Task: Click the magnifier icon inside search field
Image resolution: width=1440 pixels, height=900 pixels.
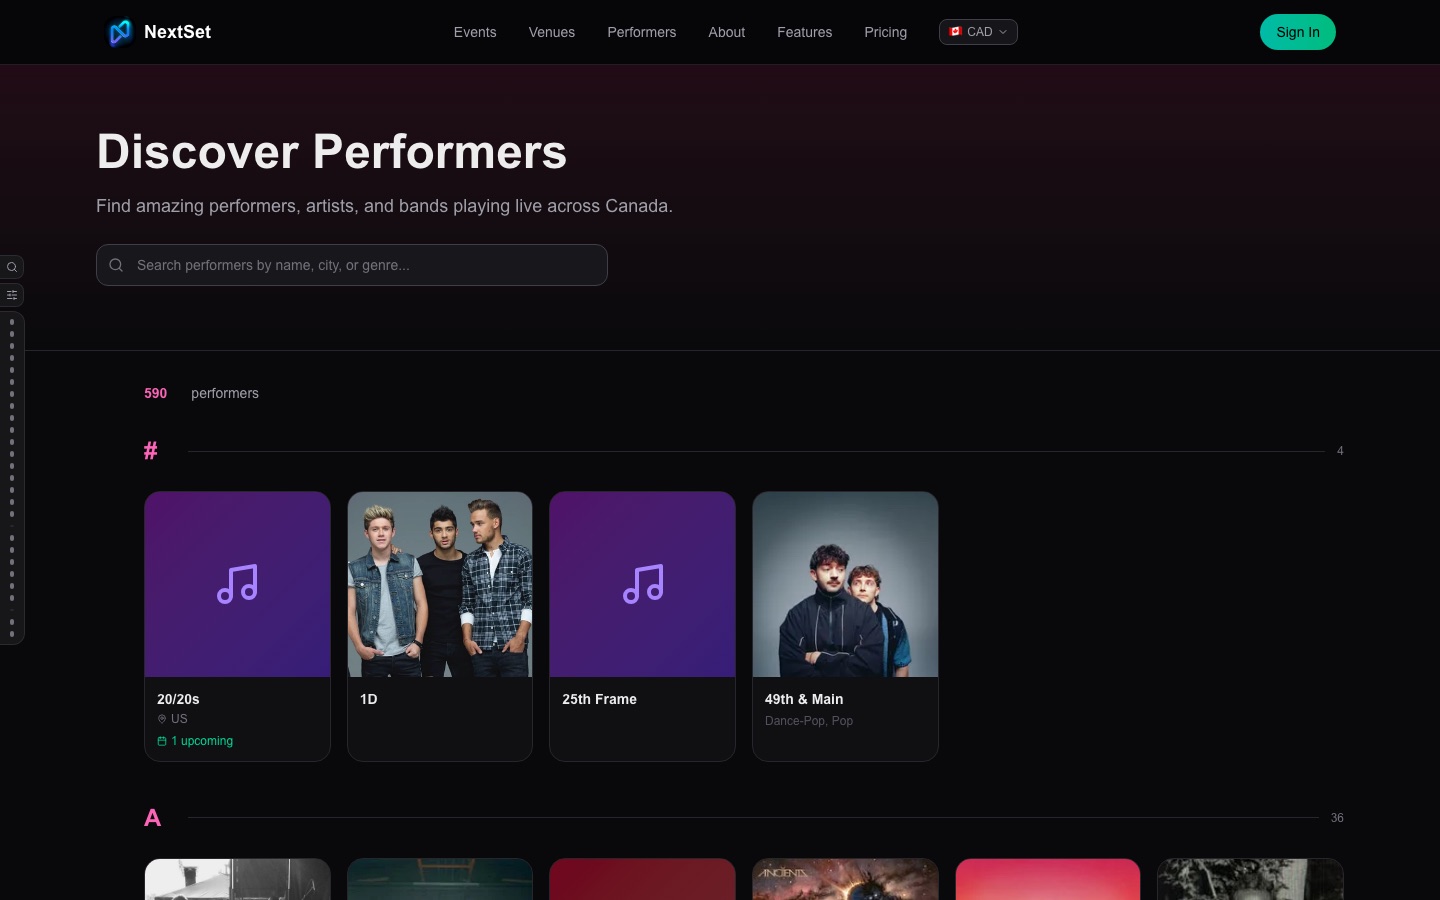Action: pos(116,265)
